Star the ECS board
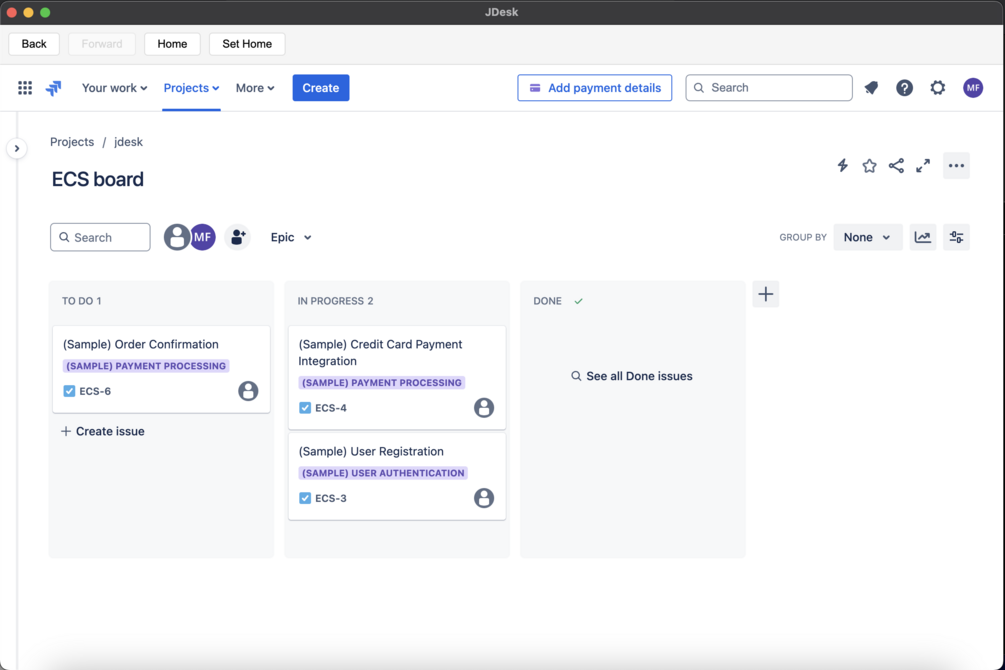The height and width of the screenshot is (670, 1005). pos(869,165)
